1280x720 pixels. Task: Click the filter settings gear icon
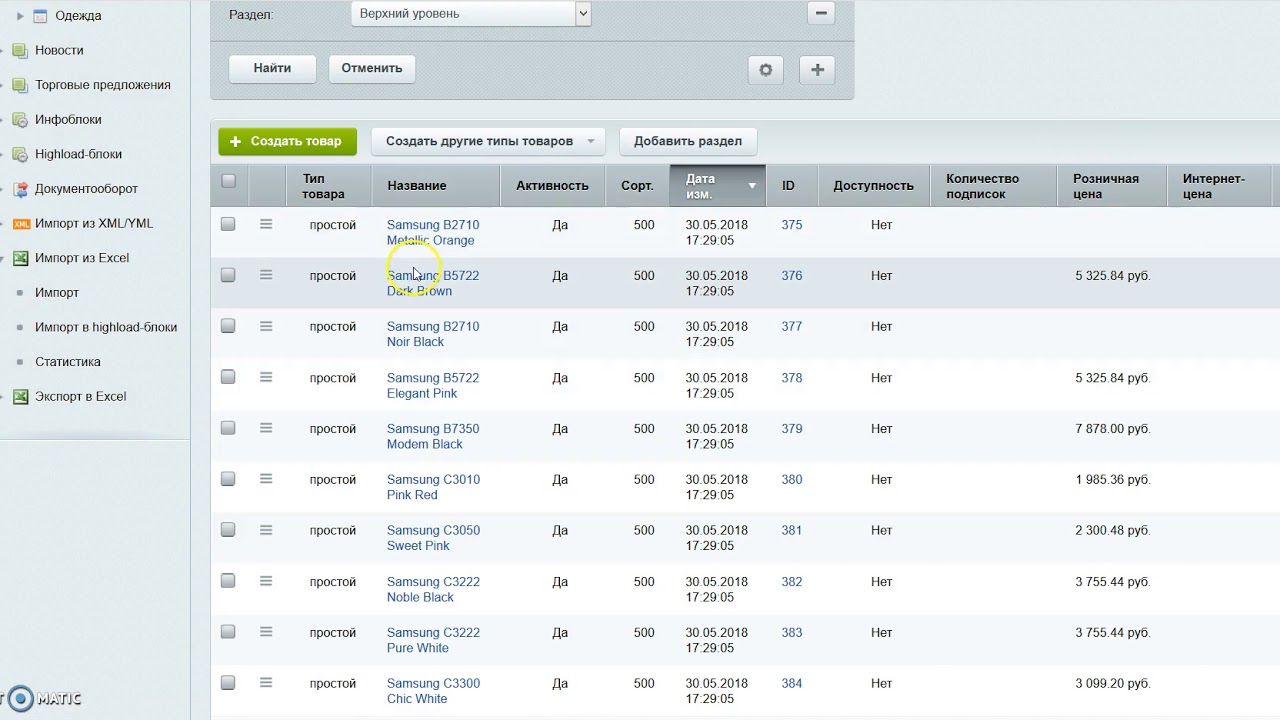click(766, 70)
